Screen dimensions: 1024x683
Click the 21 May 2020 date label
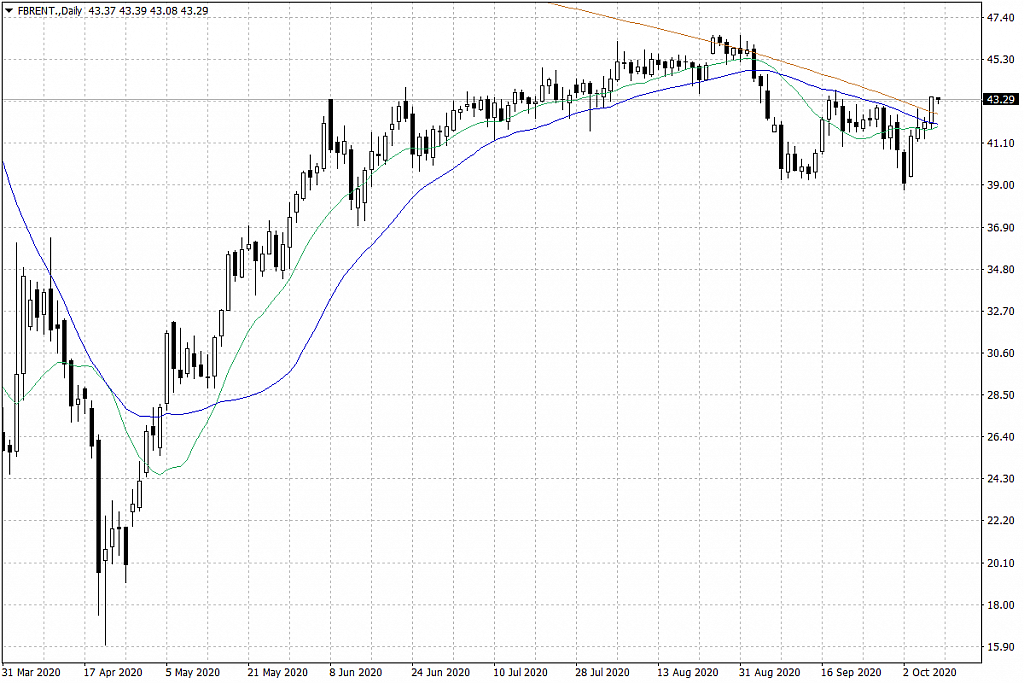tap(278, 673)
